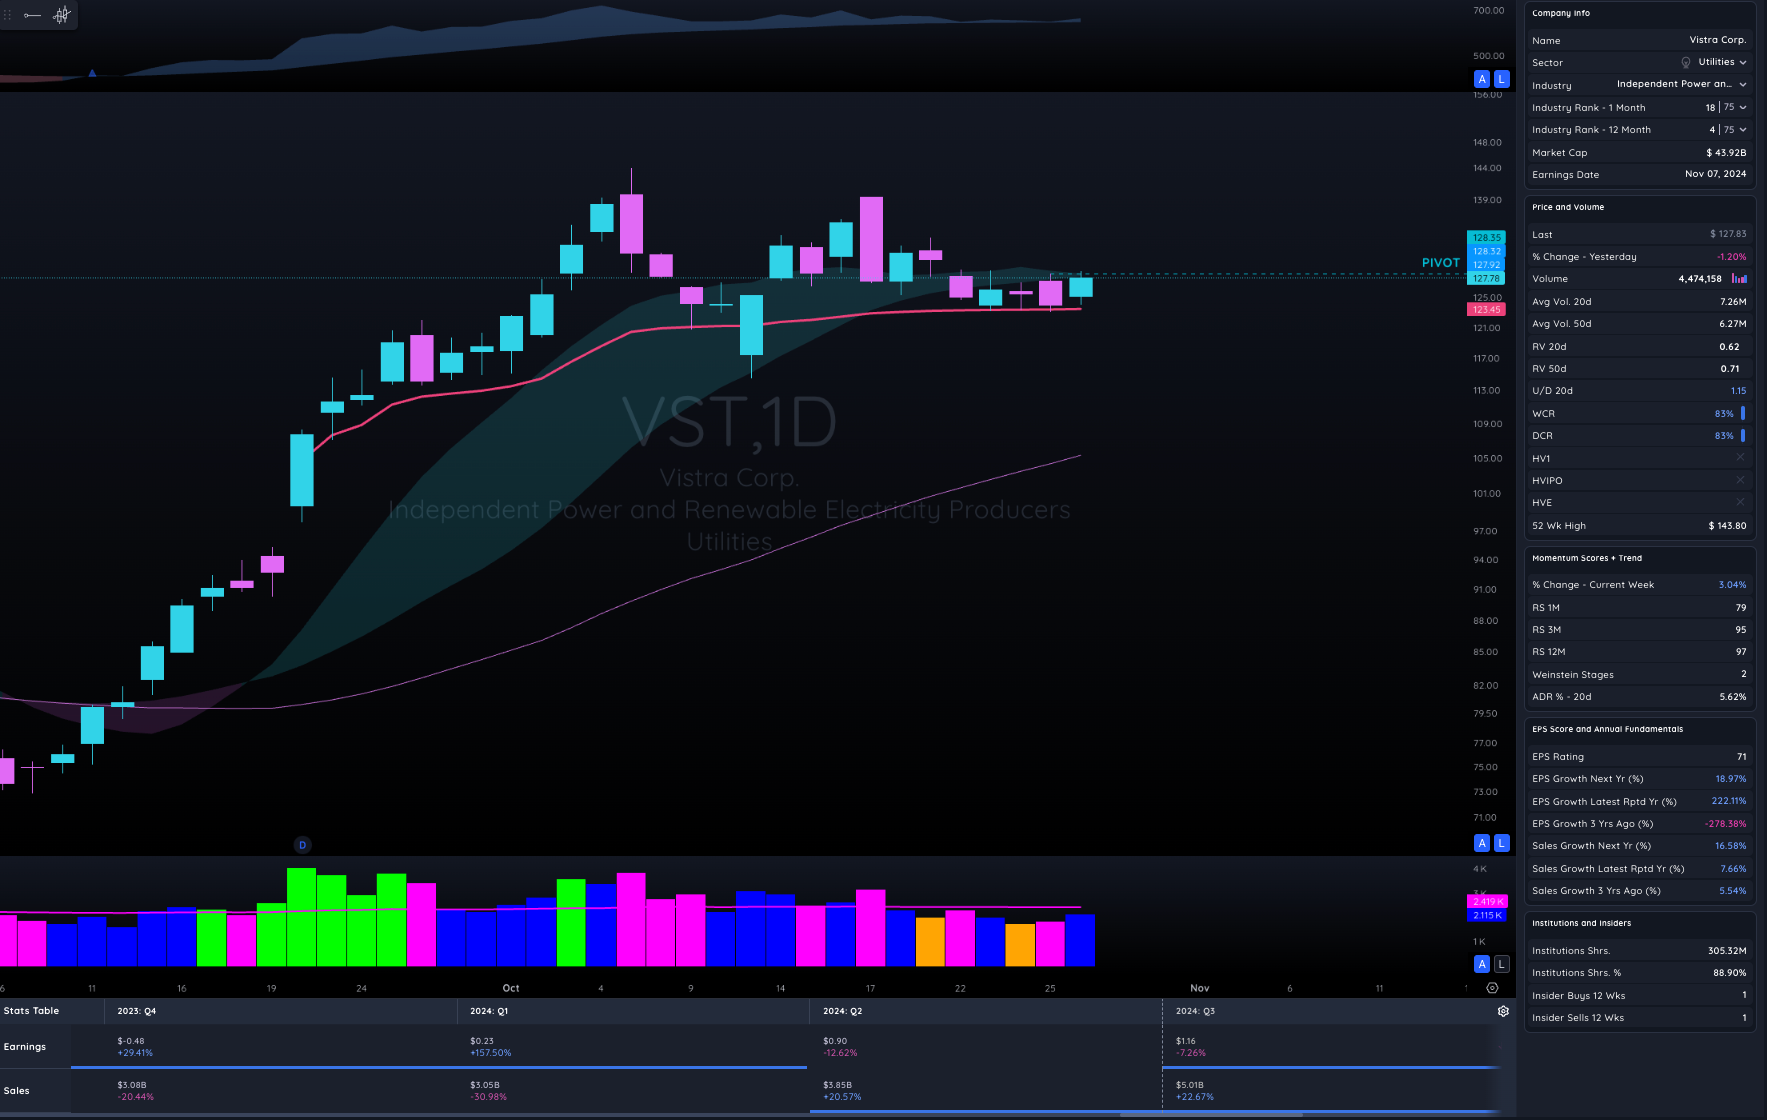
Task: Click the HVE cross icon
Action: point(1740,502)
